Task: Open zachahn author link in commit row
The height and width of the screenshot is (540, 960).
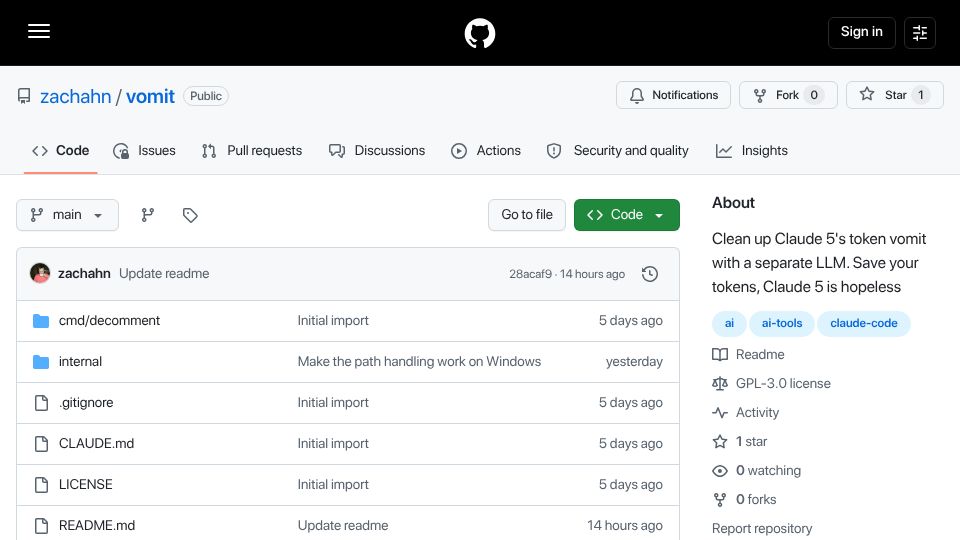Action: [84, 274]
